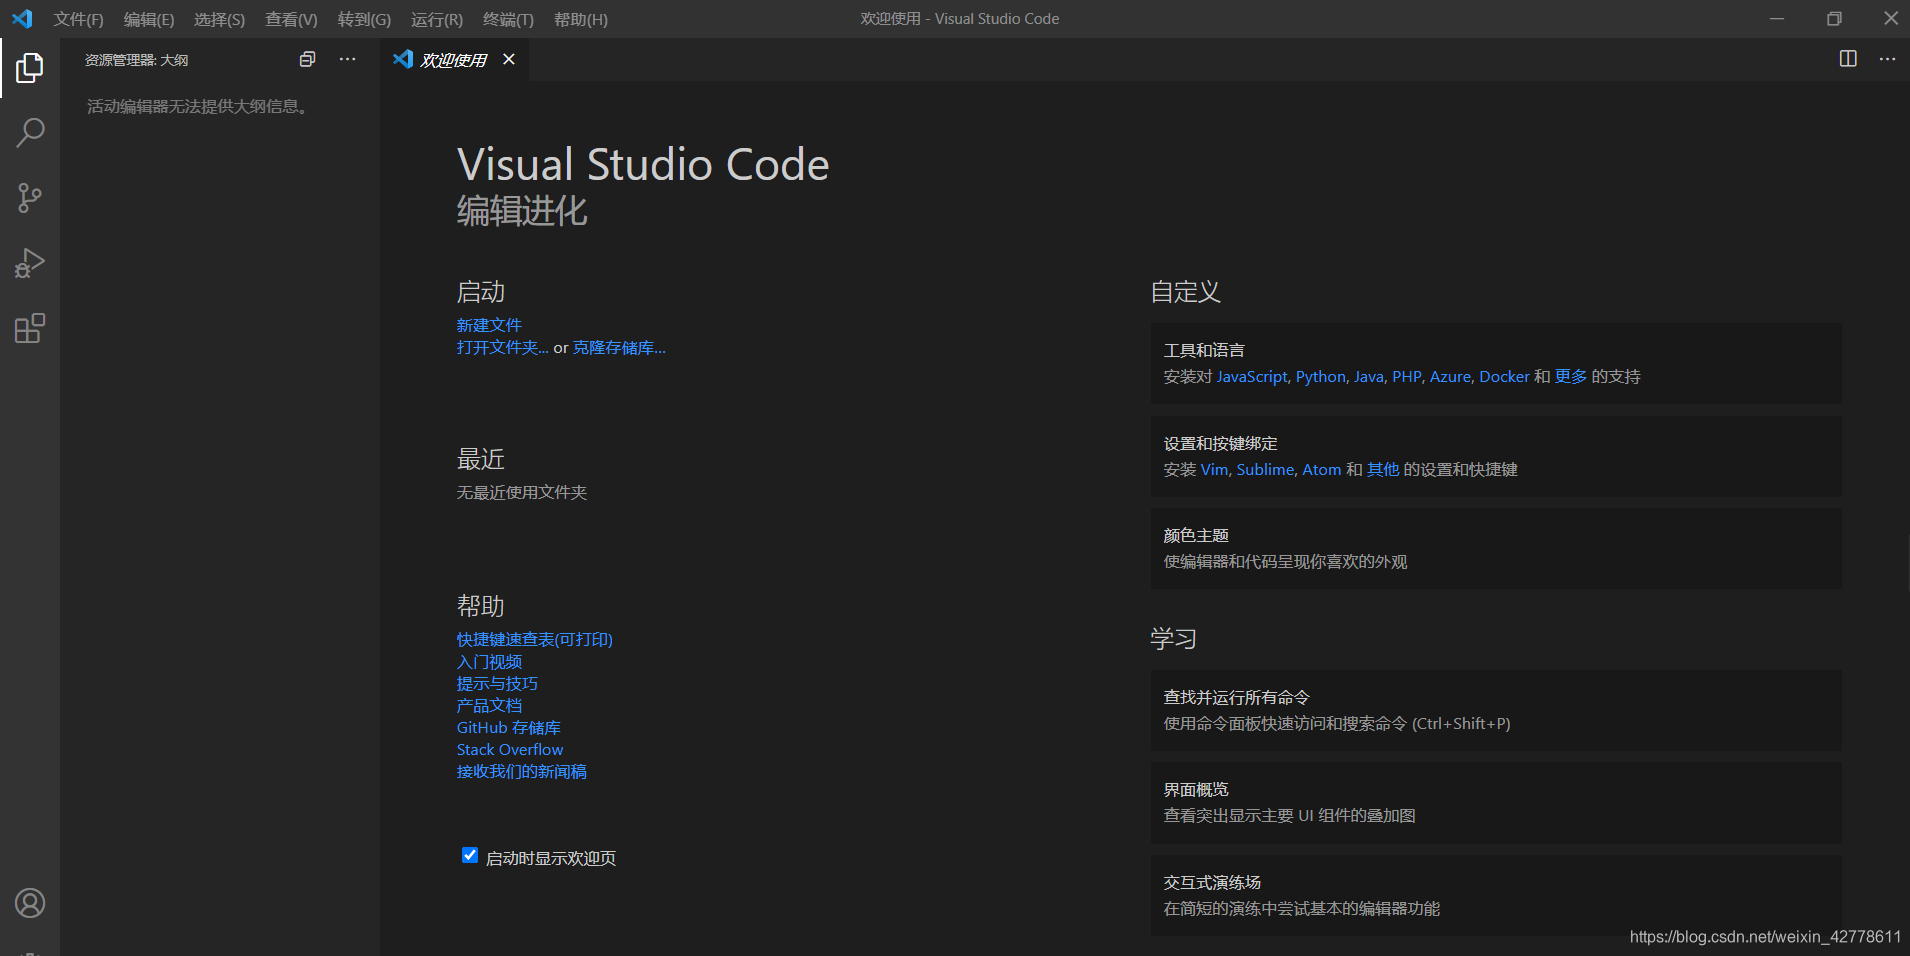
Task: Open the 查看(V) menu
Action: pyautogui.click(x=291, y=19)
